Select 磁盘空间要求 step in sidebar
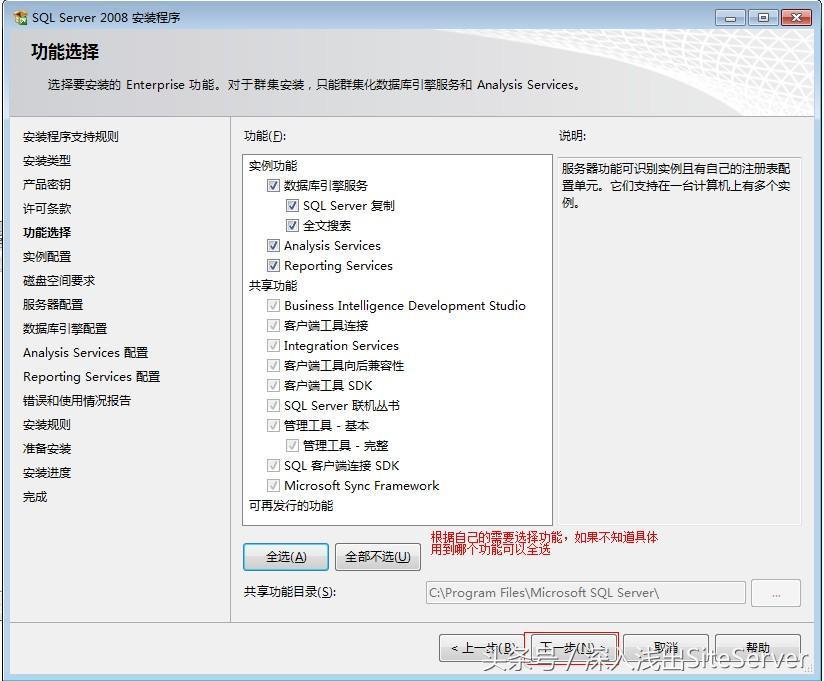Viewport: 824px width, 681px height. [x=59, y=281]
